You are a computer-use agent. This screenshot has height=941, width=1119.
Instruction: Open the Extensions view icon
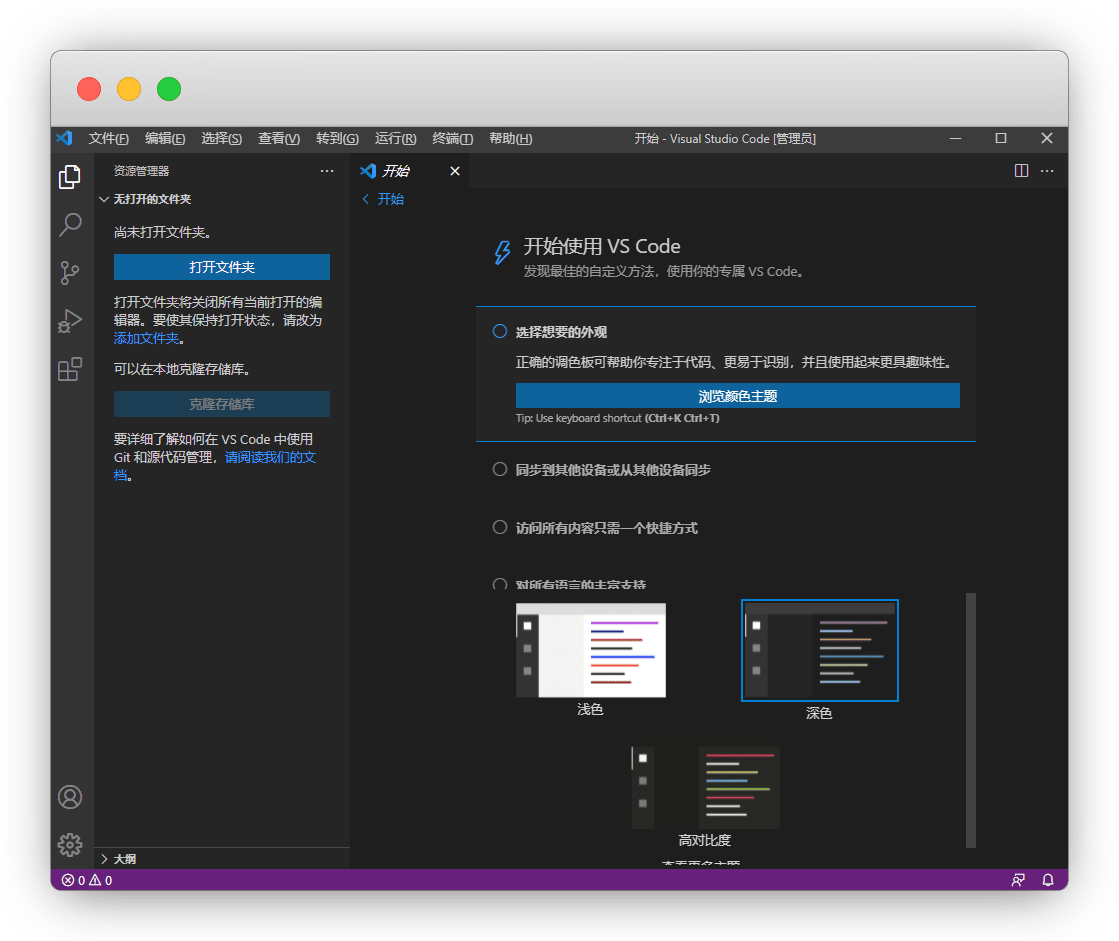click(70, 370)
